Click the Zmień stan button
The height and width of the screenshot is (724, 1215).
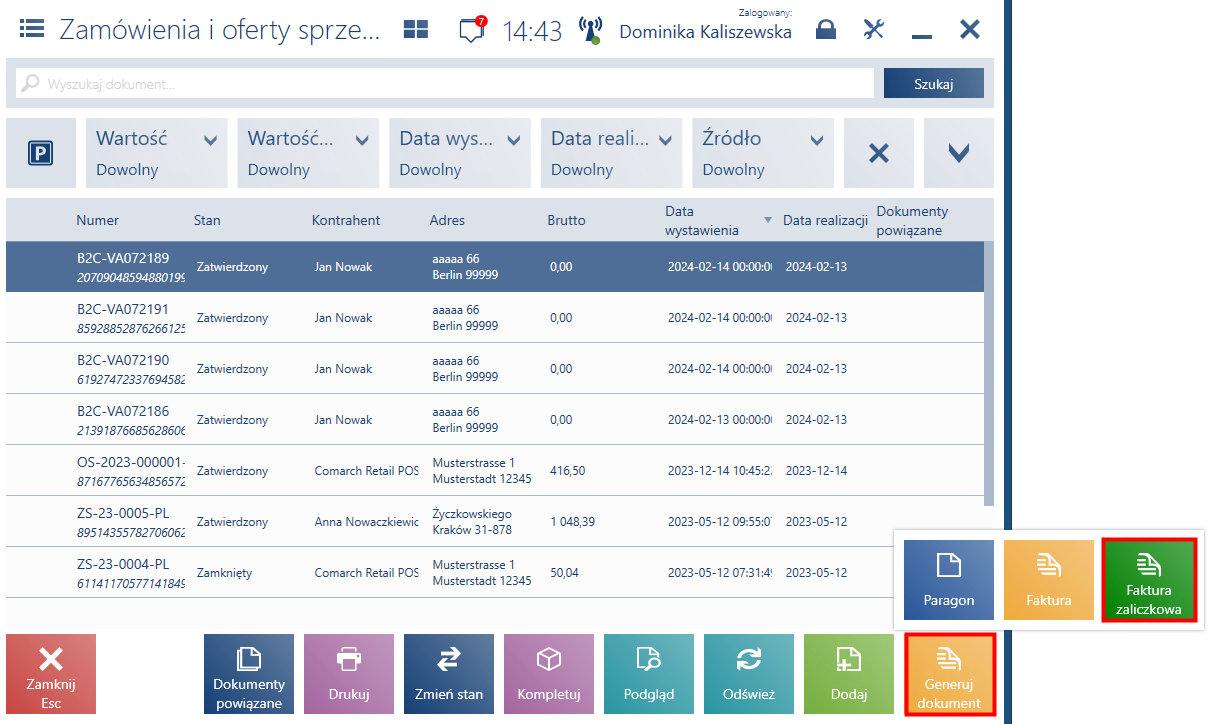coord(449,674)
